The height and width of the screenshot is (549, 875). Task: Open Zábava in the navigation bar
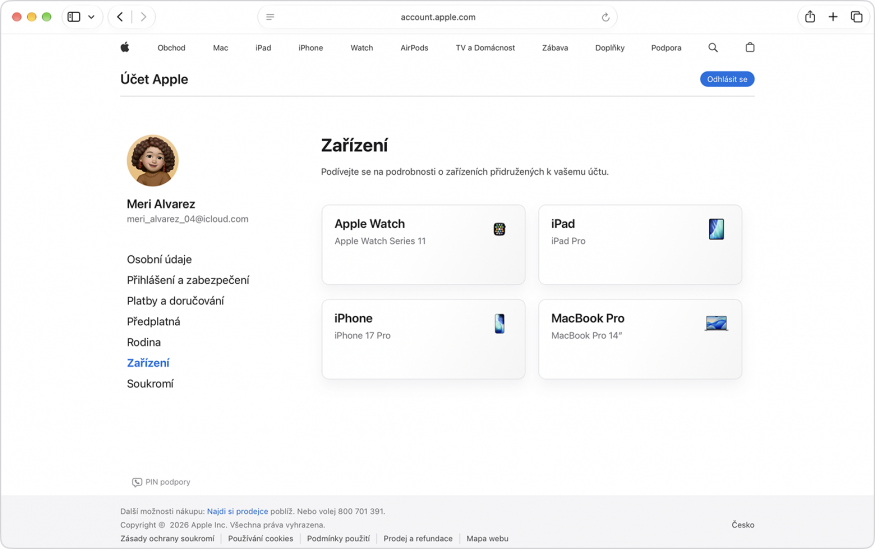(x=555, y=48)
